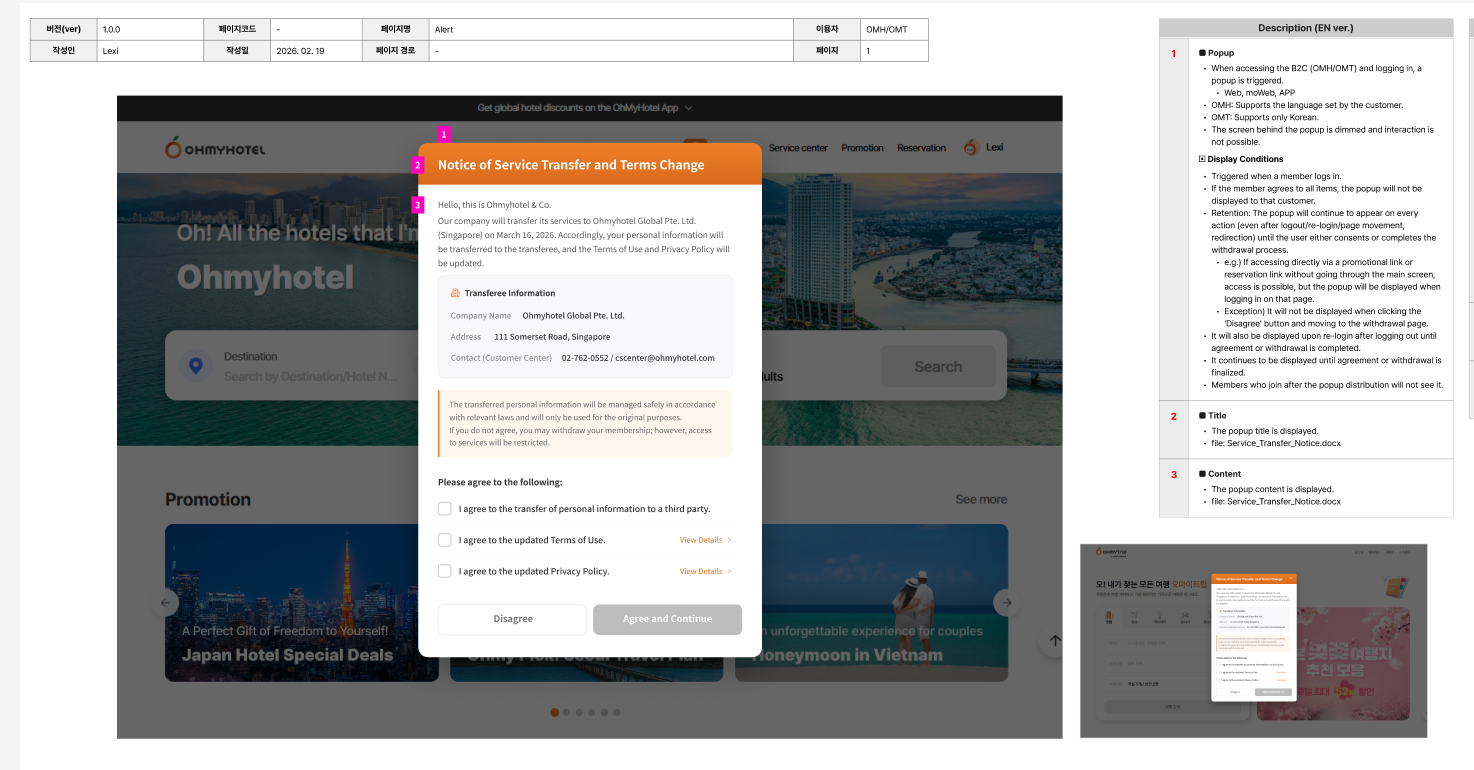1474x770 pixels.
Task: Tick the updated Terms of Use checkbox
Action: click(445, 540)
